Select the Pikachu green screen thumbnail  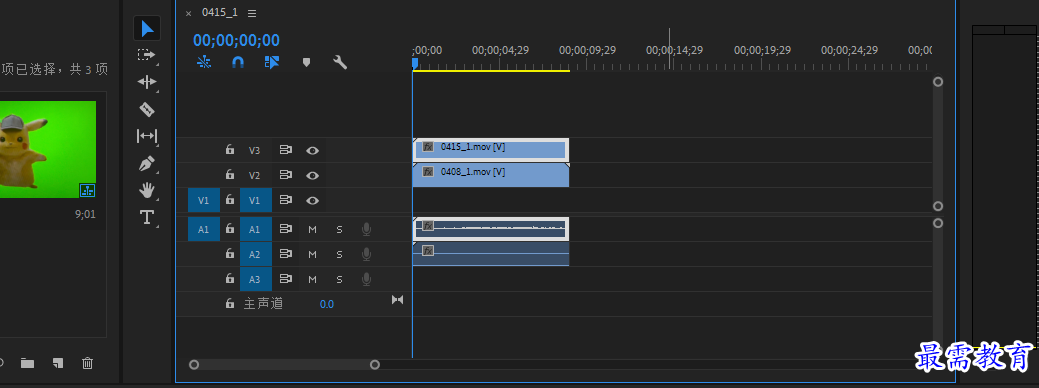pos(48,149)
